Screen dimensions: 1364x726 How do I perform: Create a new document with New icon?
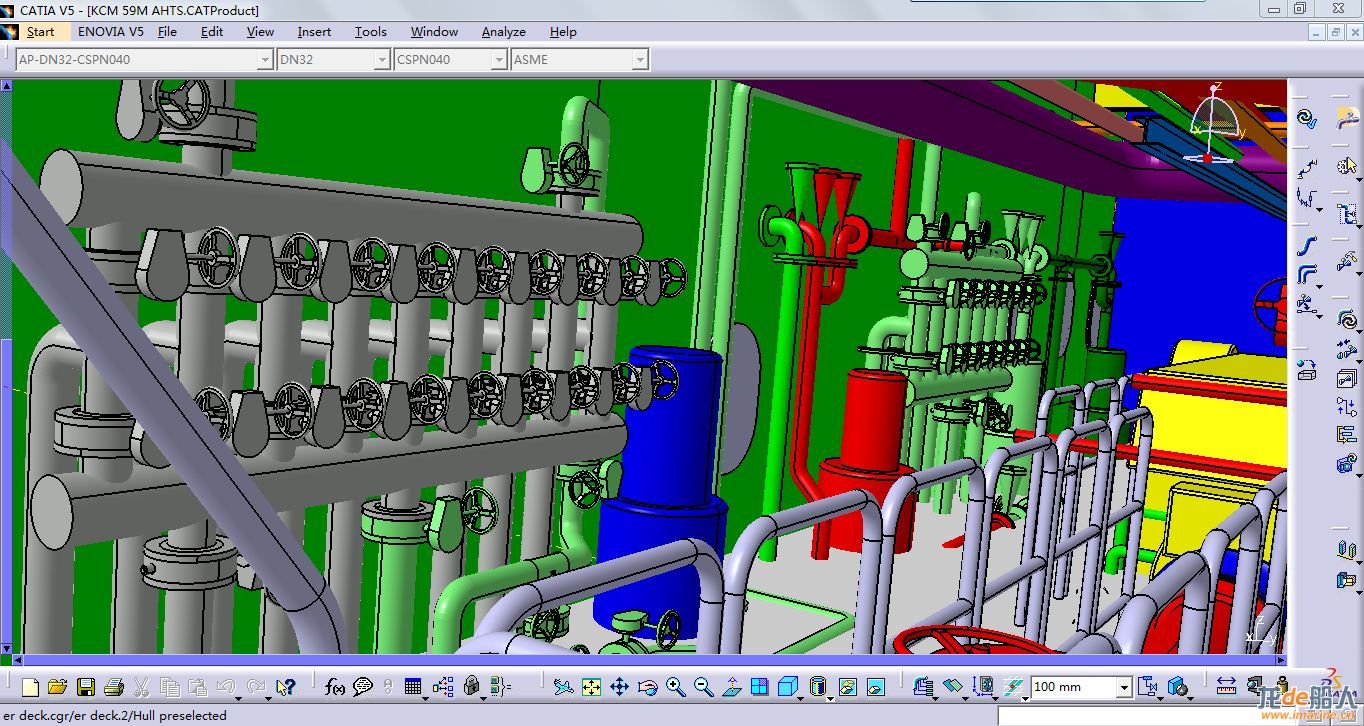30,687
